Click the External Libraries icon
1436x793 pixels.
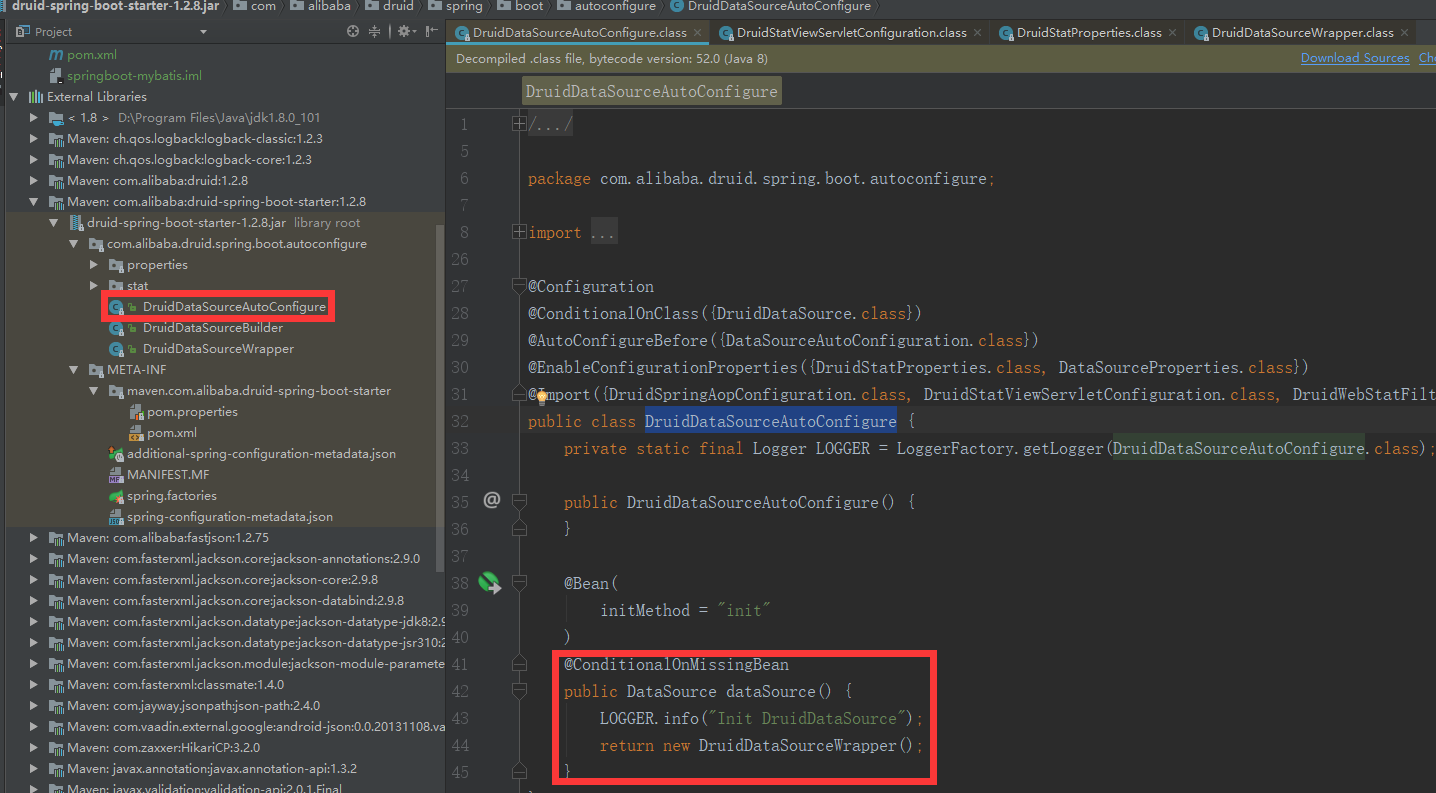[36, 97]
